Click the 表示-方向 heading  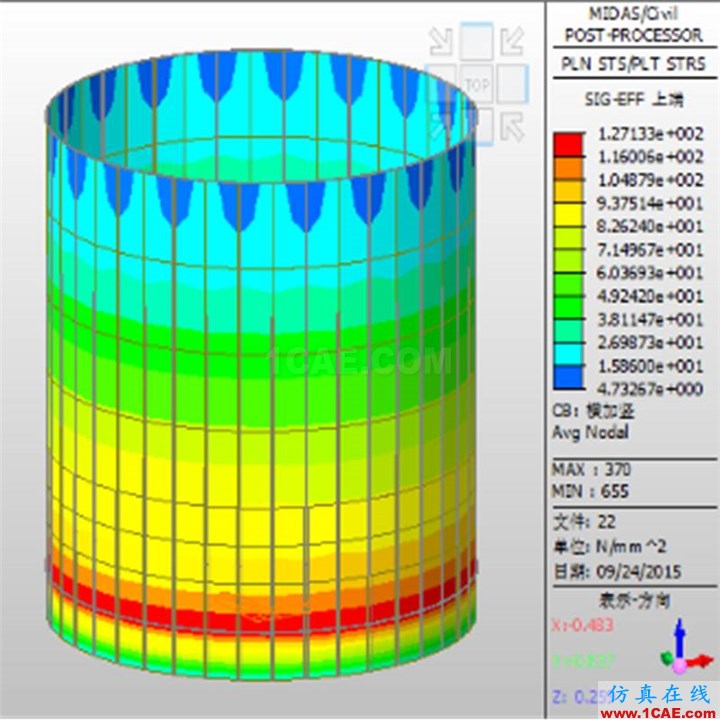pyautogui.click(x=634, y=601)
